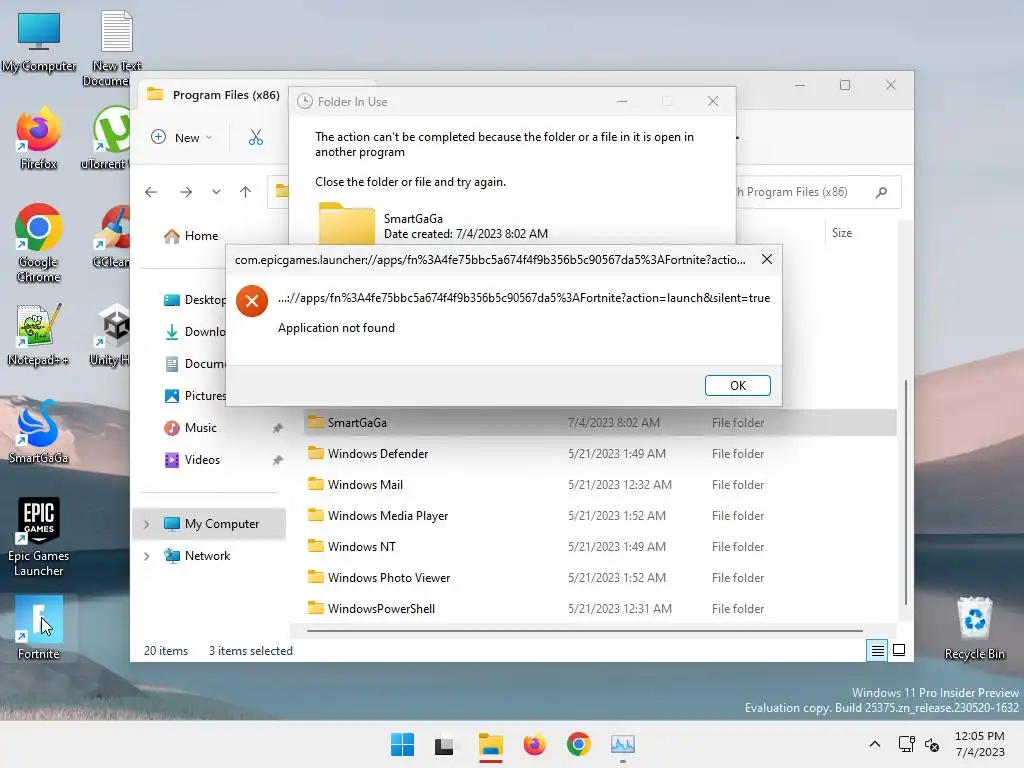Open Pictures in the navigation pane

pos(194,396)
